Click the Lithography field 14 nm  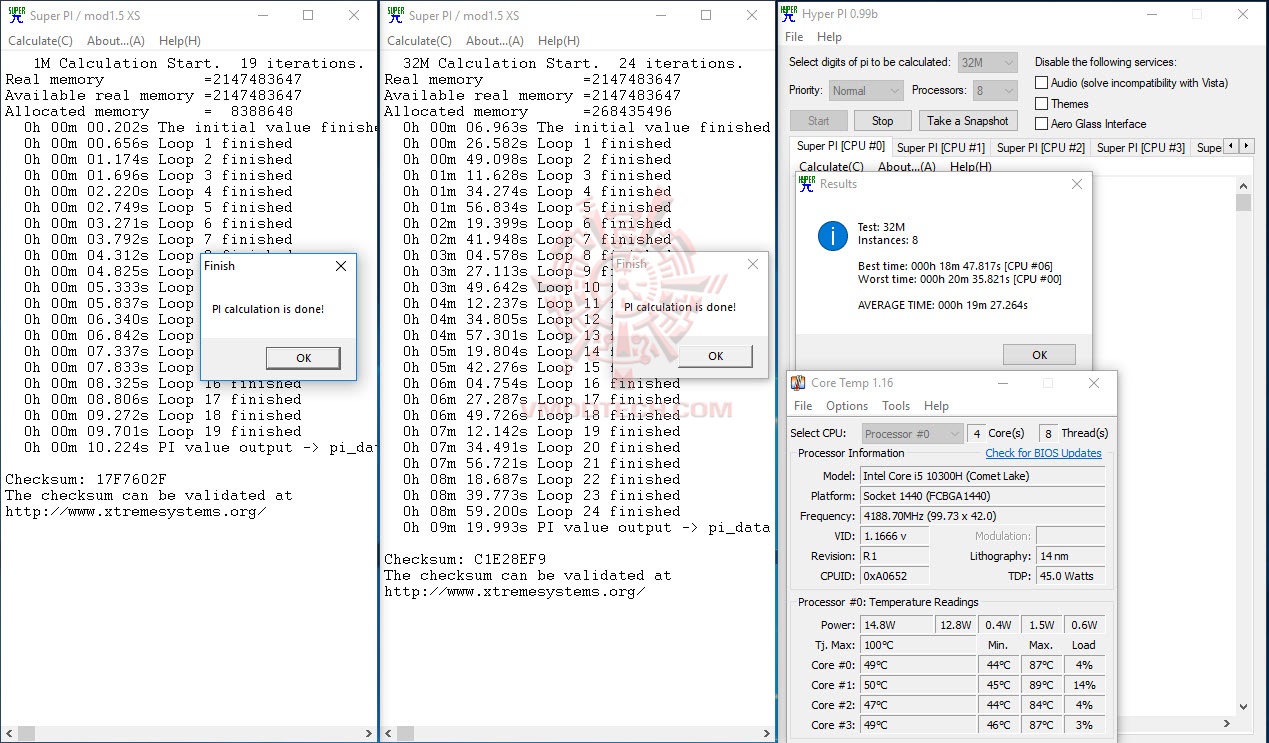click(x=1070, y=556)
